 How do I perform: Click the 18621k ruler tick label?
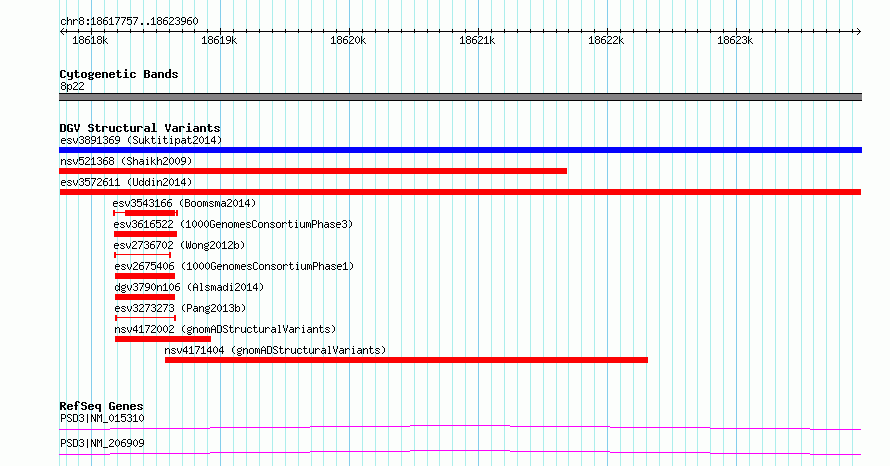(x=477, y=40)
